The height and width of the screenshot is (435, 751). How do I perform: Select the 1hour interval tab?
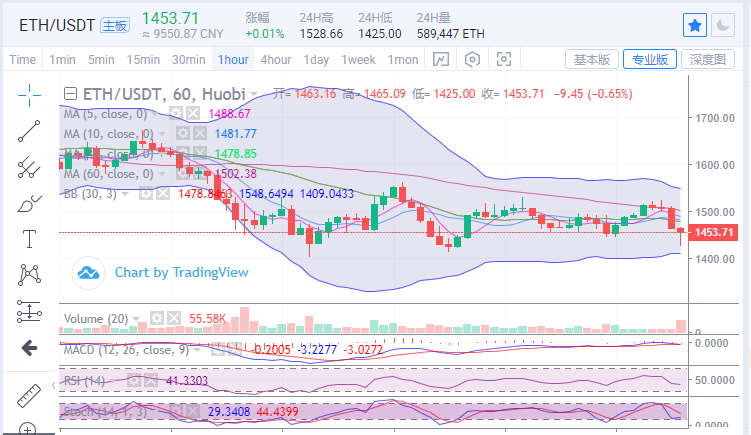pos(233,59)
